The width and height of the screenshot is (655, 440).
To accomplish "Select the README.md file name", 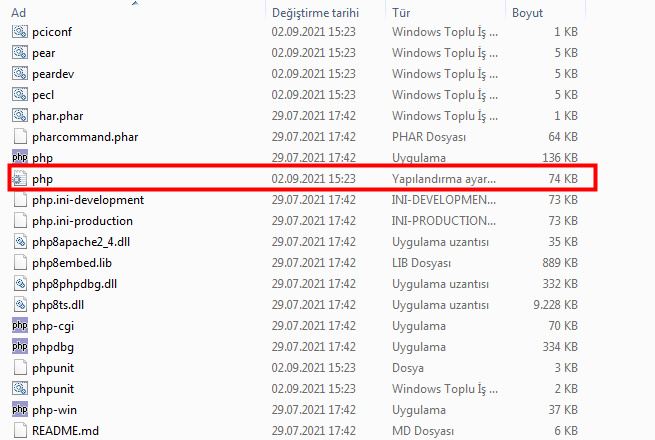I will [66, 431].
